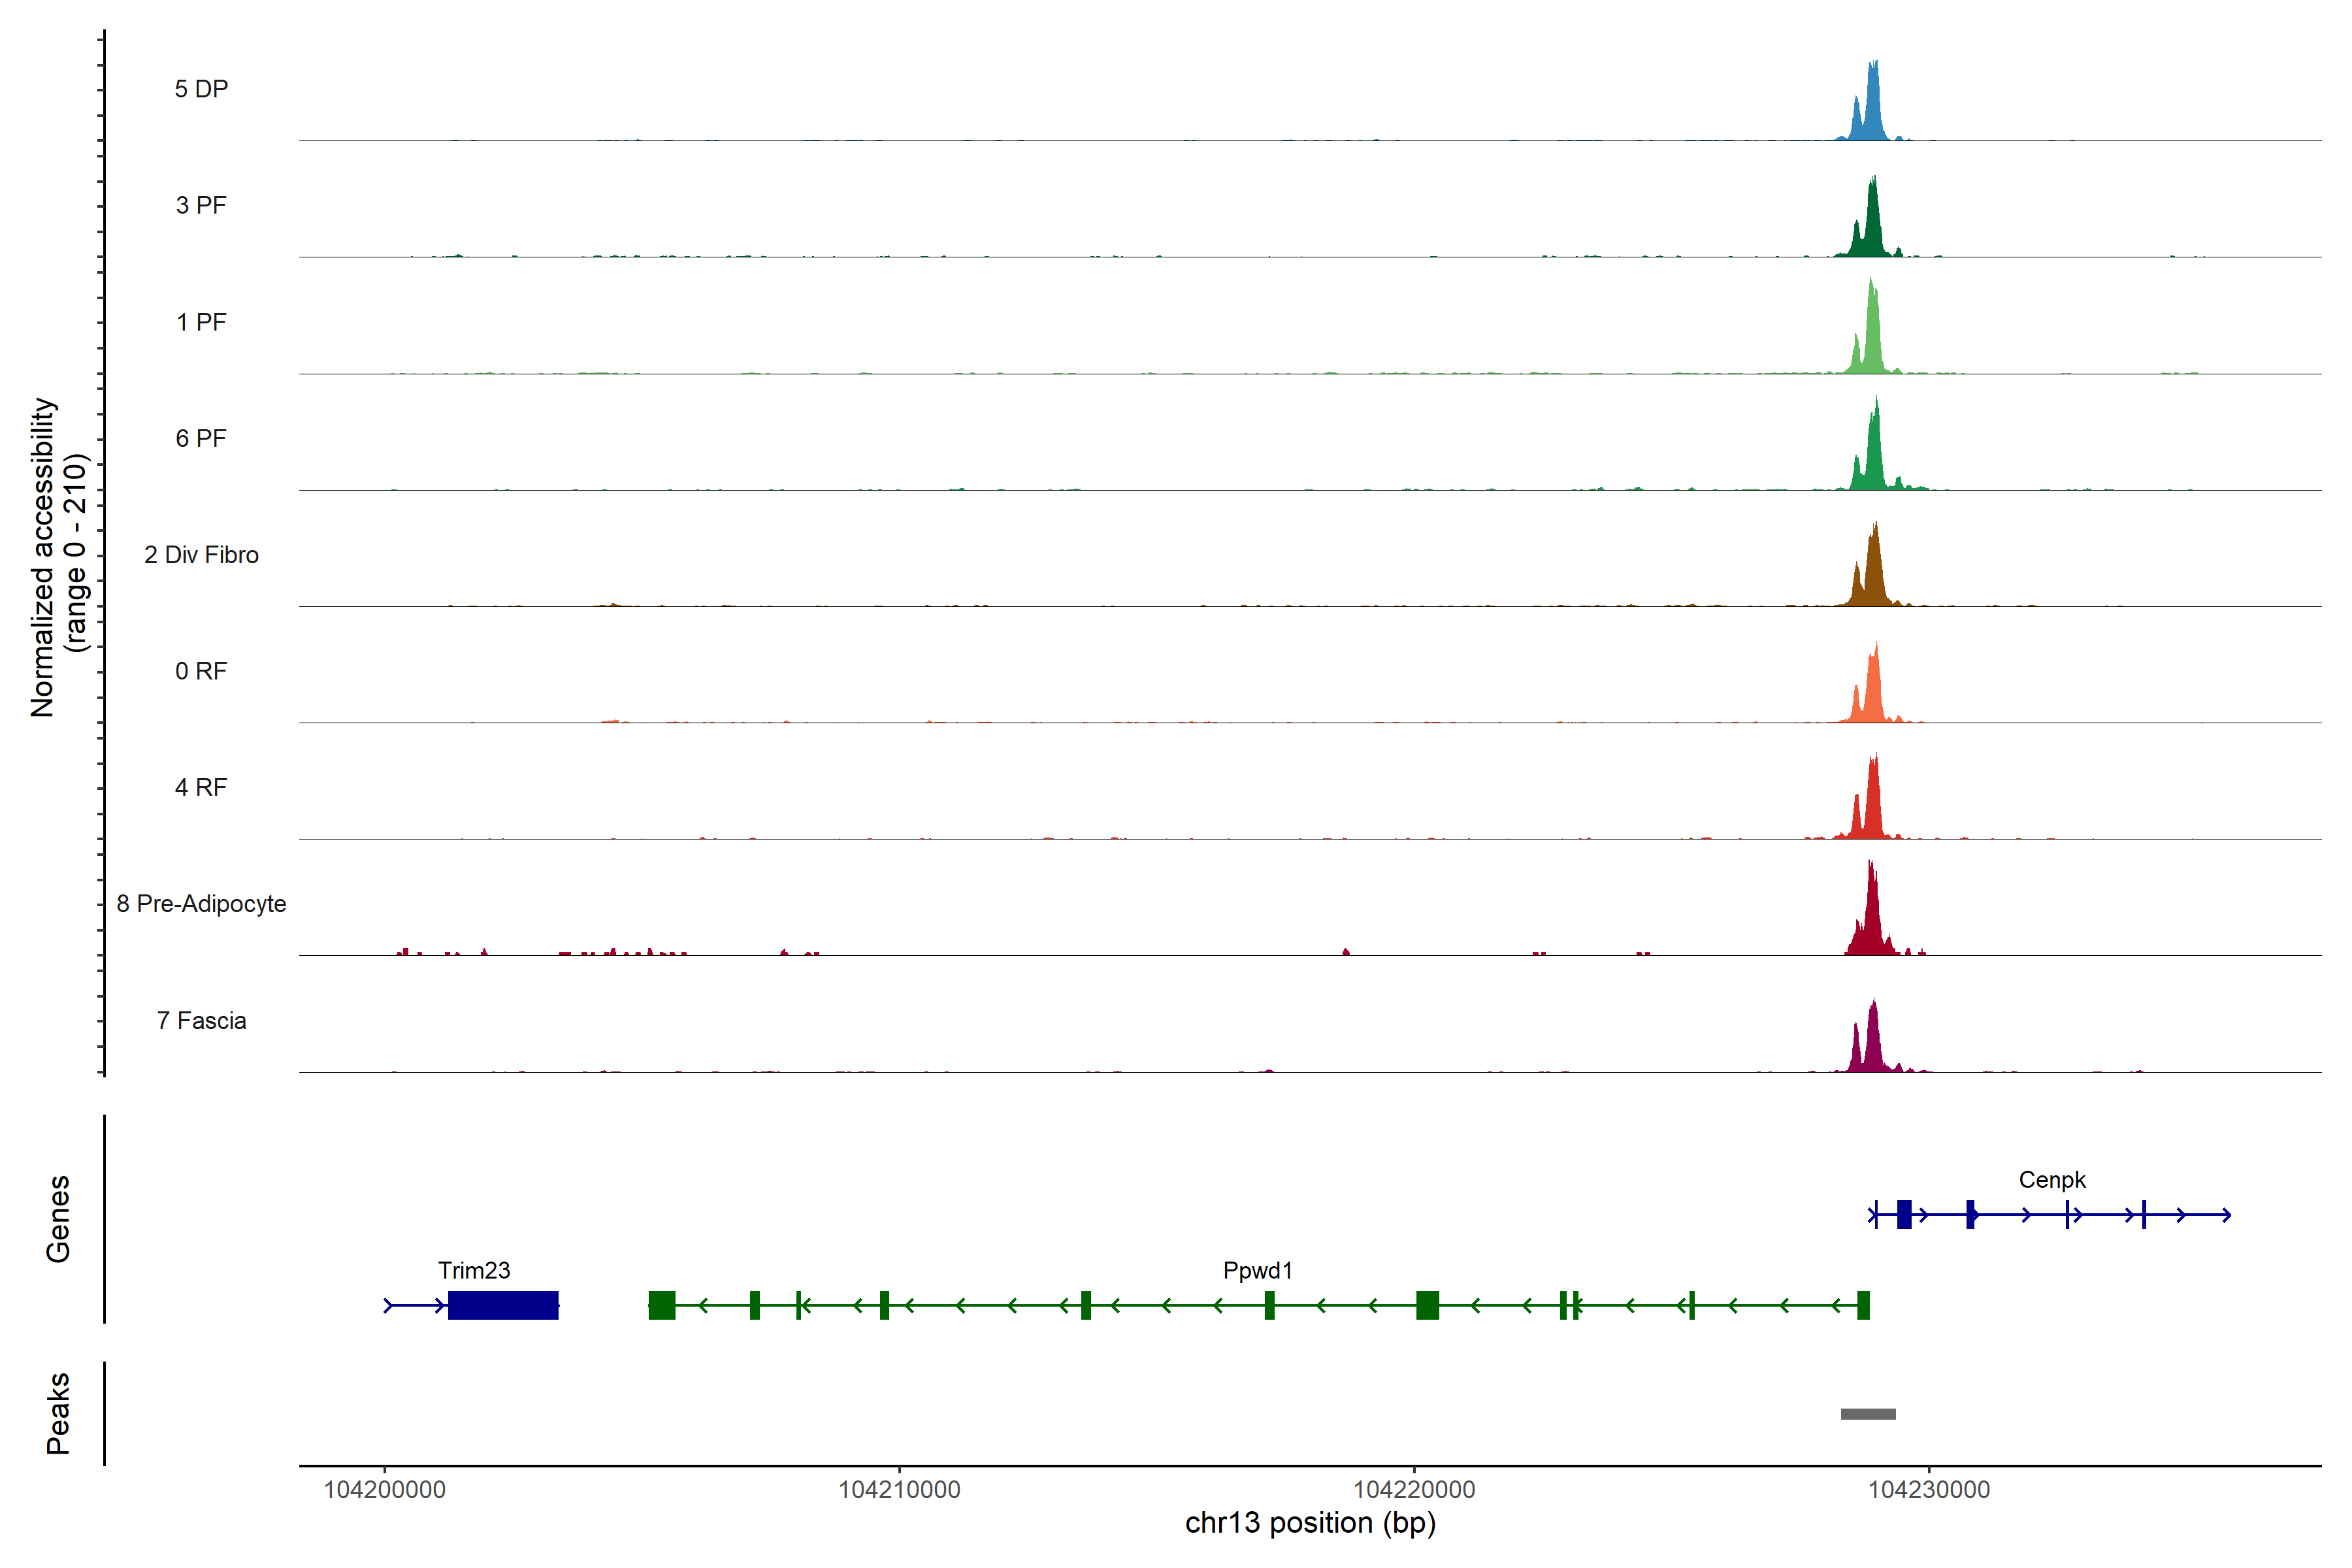Click the Ppwd1 gene label
Image resolution: width=2352 pixels, height=1568 pixels.
[x=1257, y=1270]
